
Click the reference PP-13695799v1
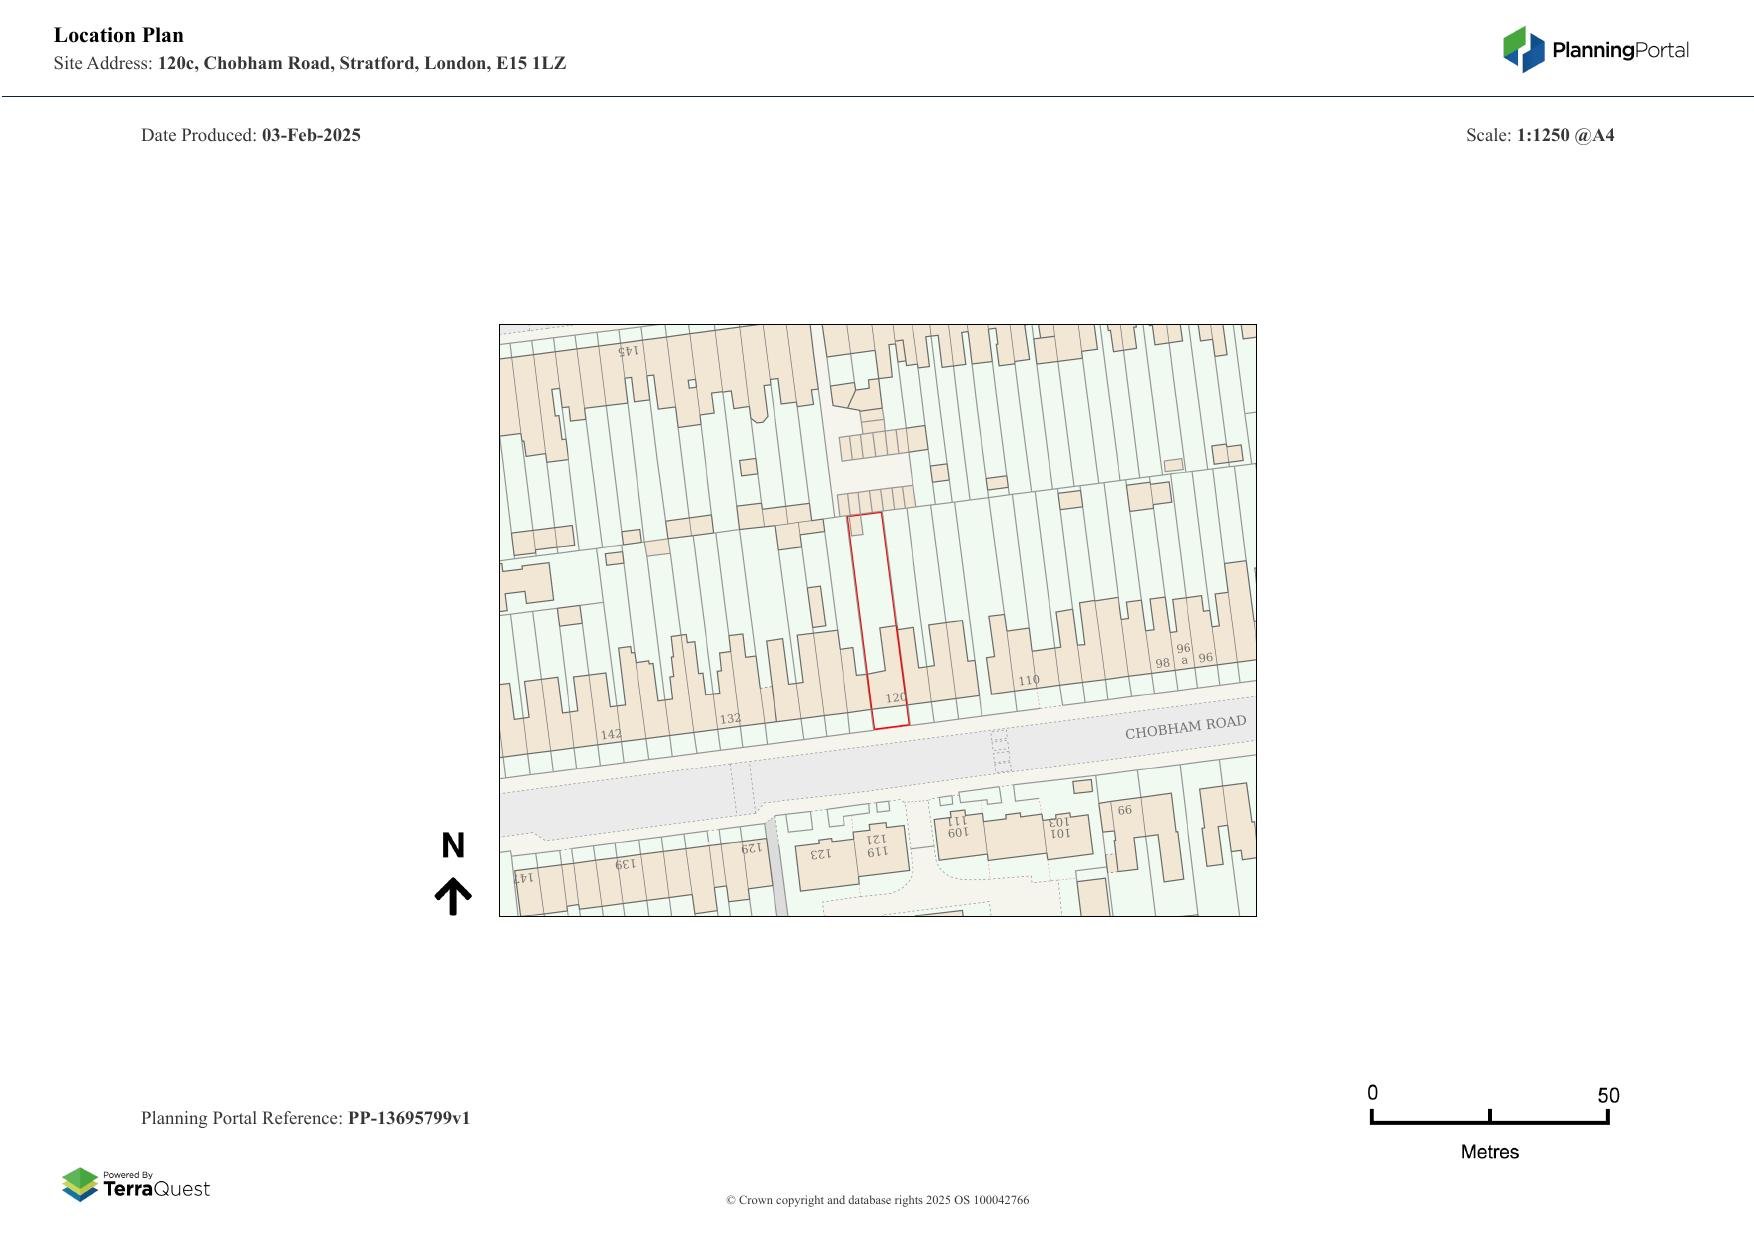(x=408, y=1118)
